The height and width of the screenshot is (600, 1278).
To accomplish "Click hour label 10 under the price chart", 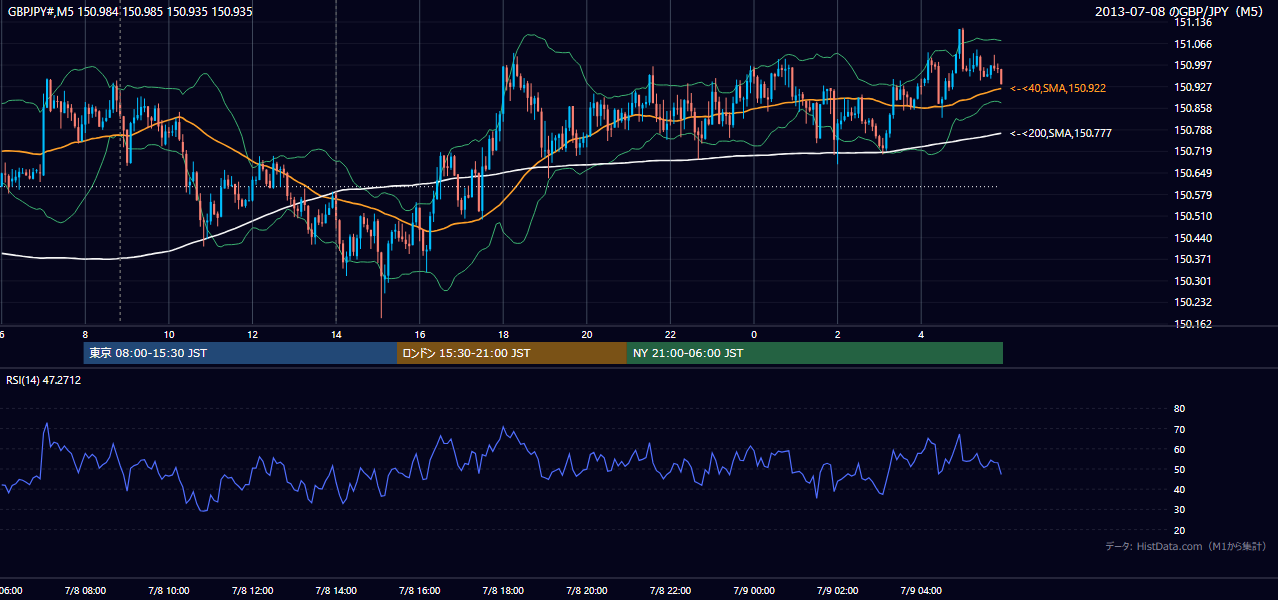I will point(169,335).
